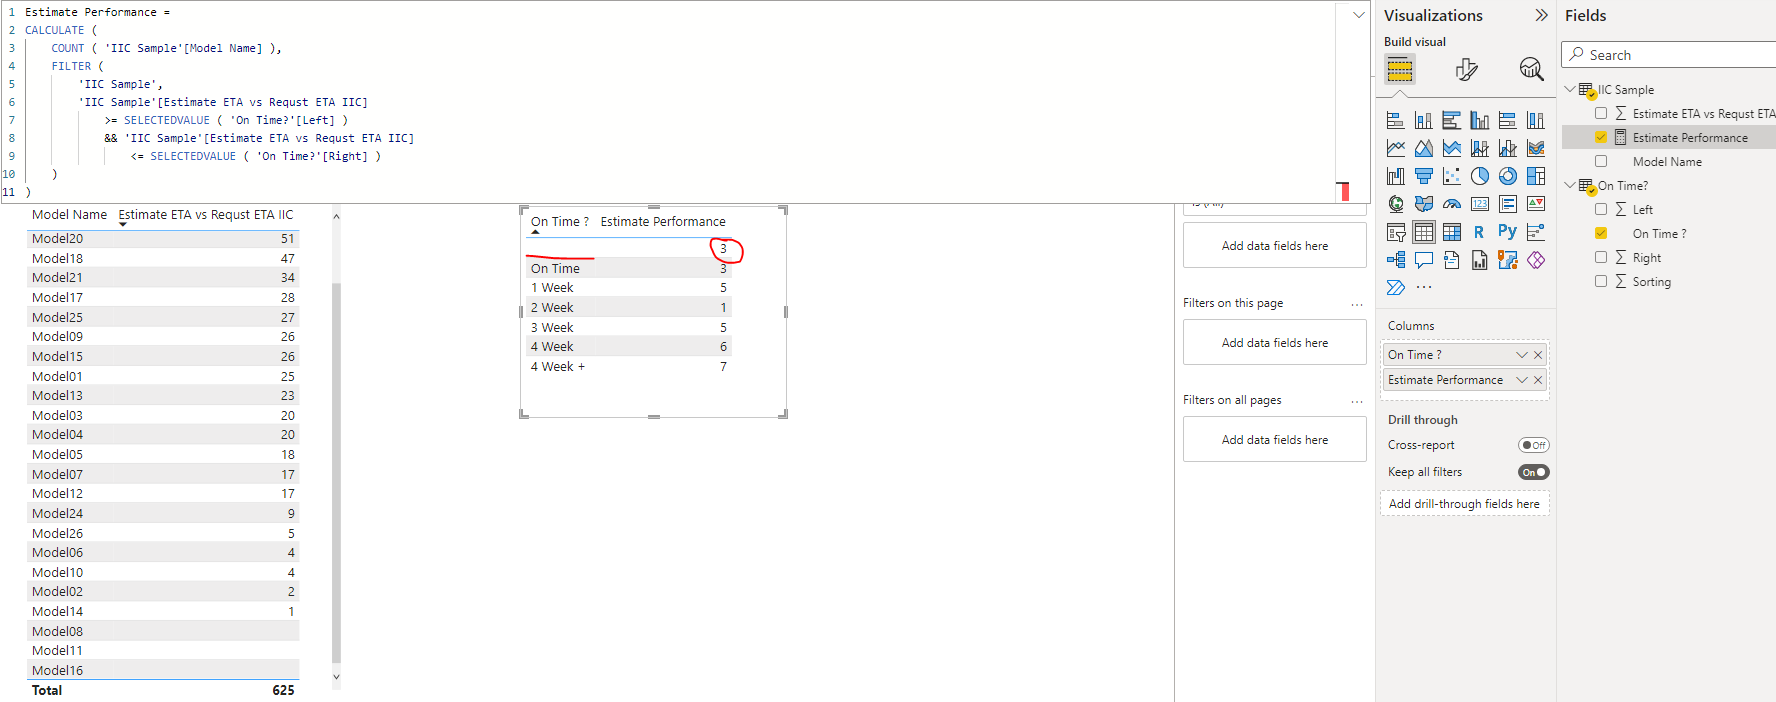Remove On Time ? from Columns
Image resolution: width=1776 pixels, height=702 pixels.
[x=1538, y=355]
